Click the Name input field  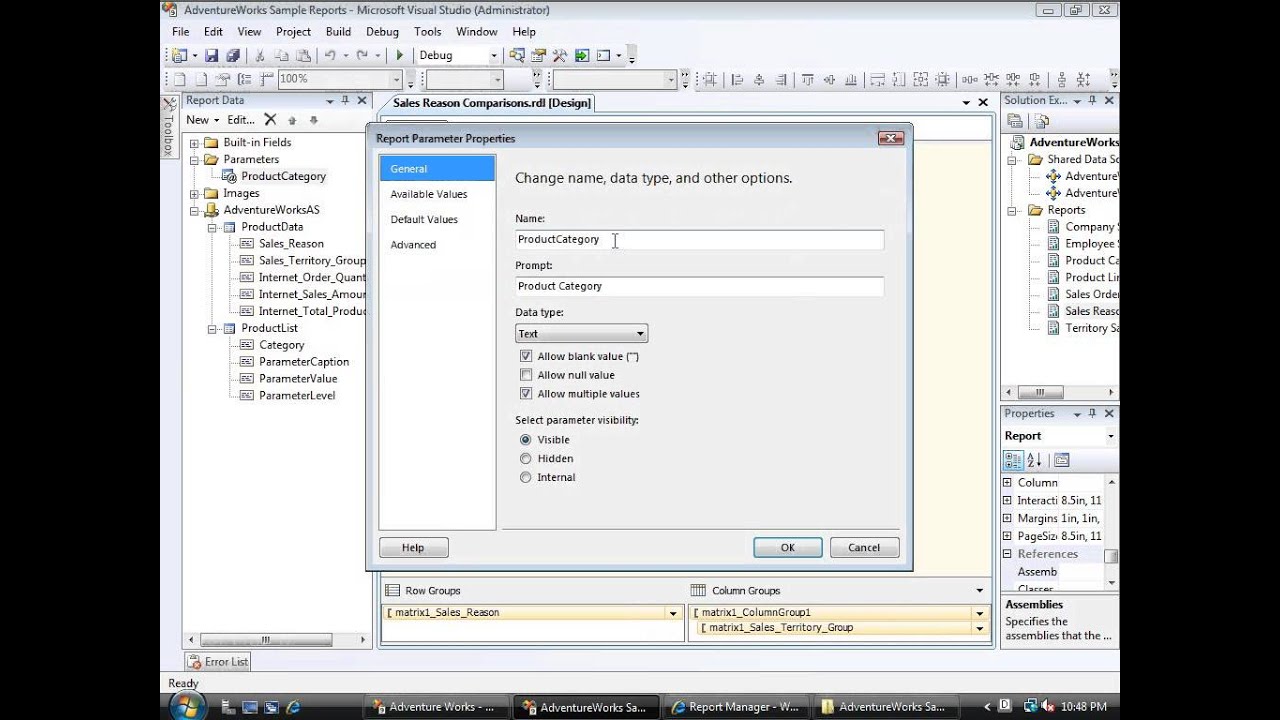click(x=699, y=240)
